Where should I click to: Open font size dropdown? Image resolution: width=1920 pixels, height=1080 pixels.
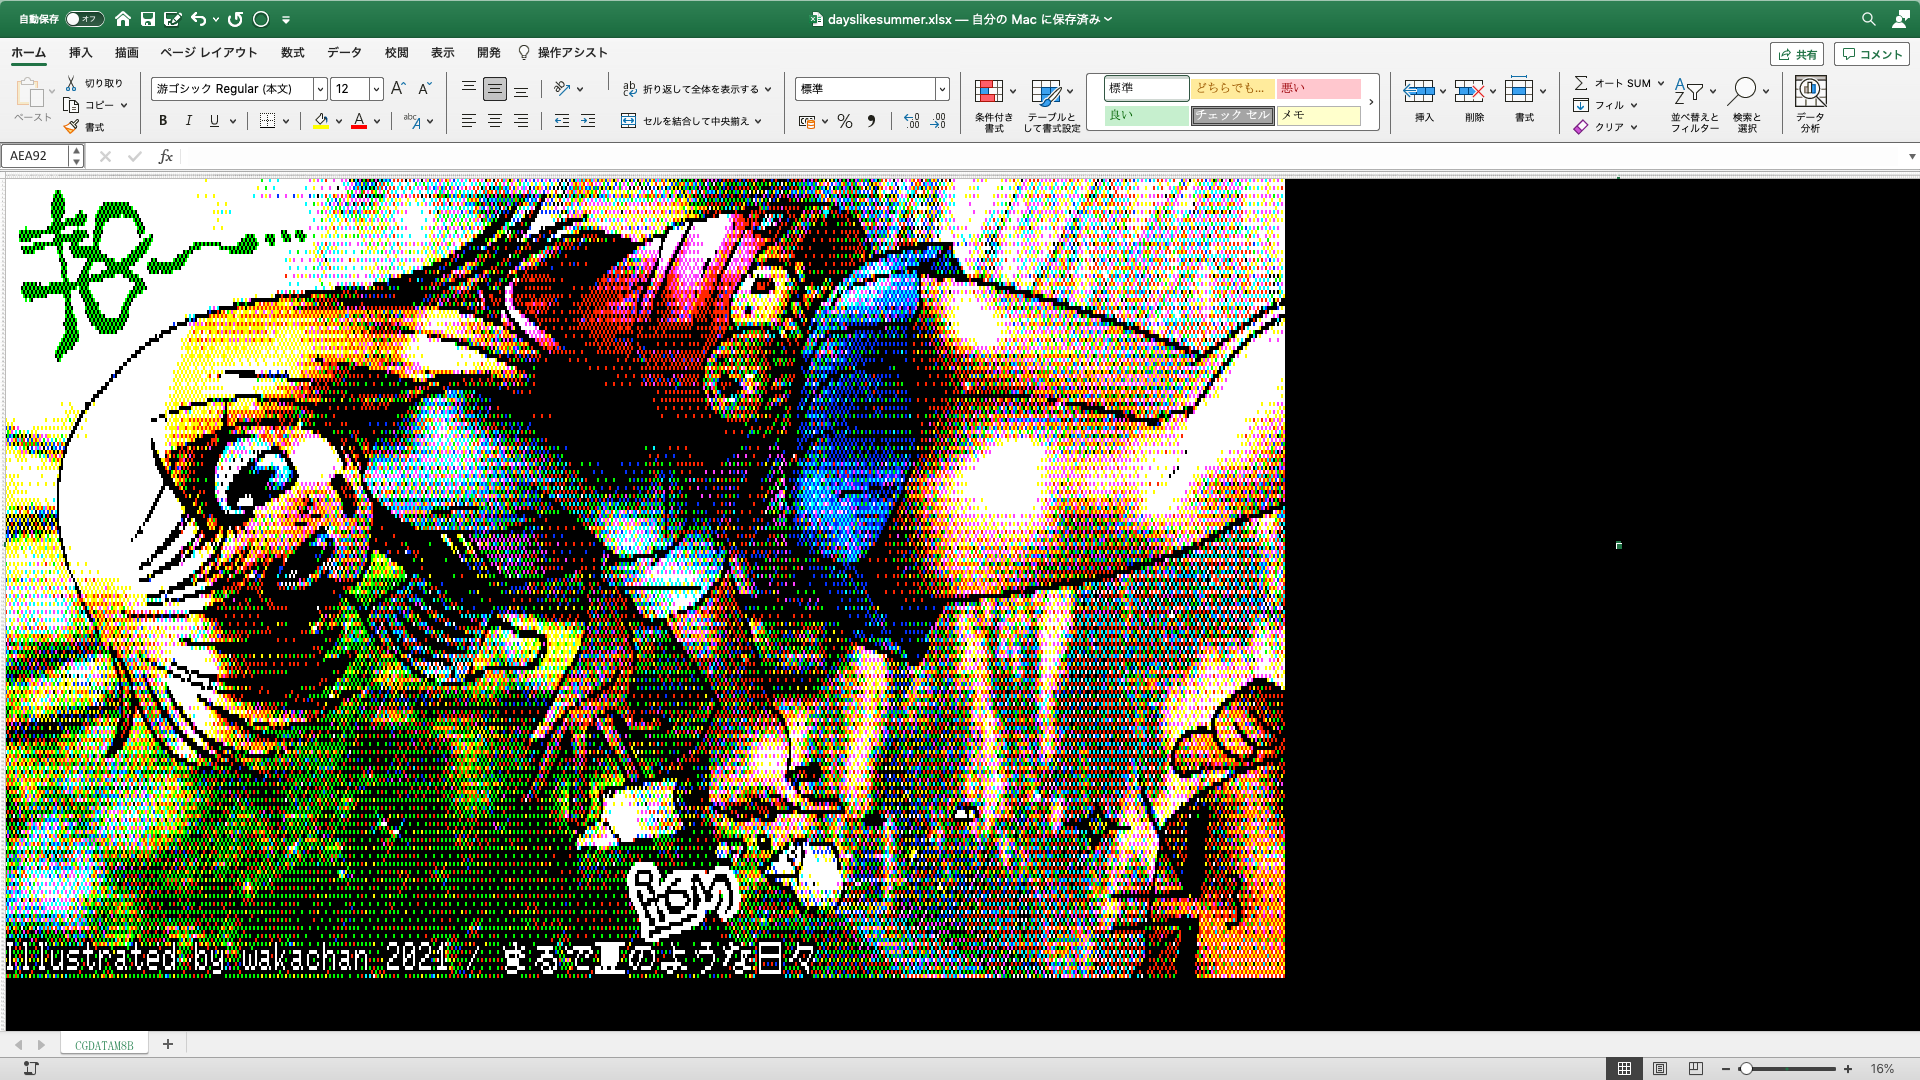(x=376, y=89)
